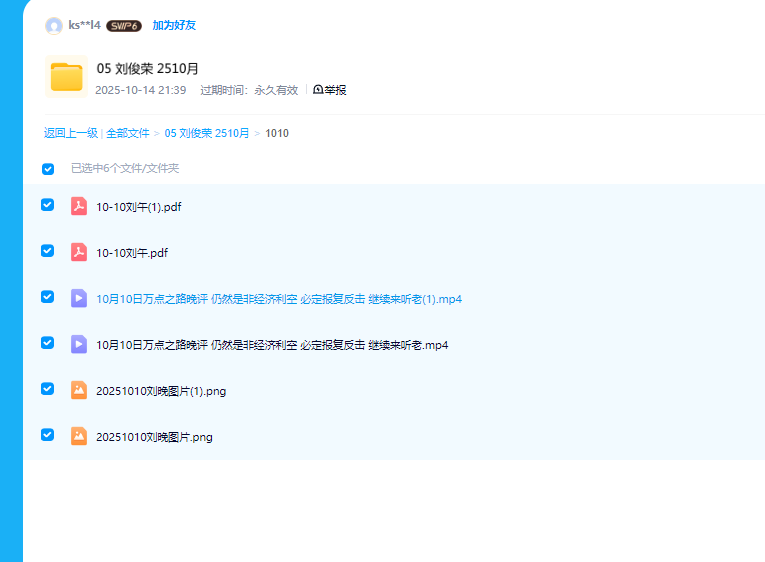Click the PDF icon for 10-10刘午.pdf
Viewport: 765px width, 562px height.
pos(79,253)
